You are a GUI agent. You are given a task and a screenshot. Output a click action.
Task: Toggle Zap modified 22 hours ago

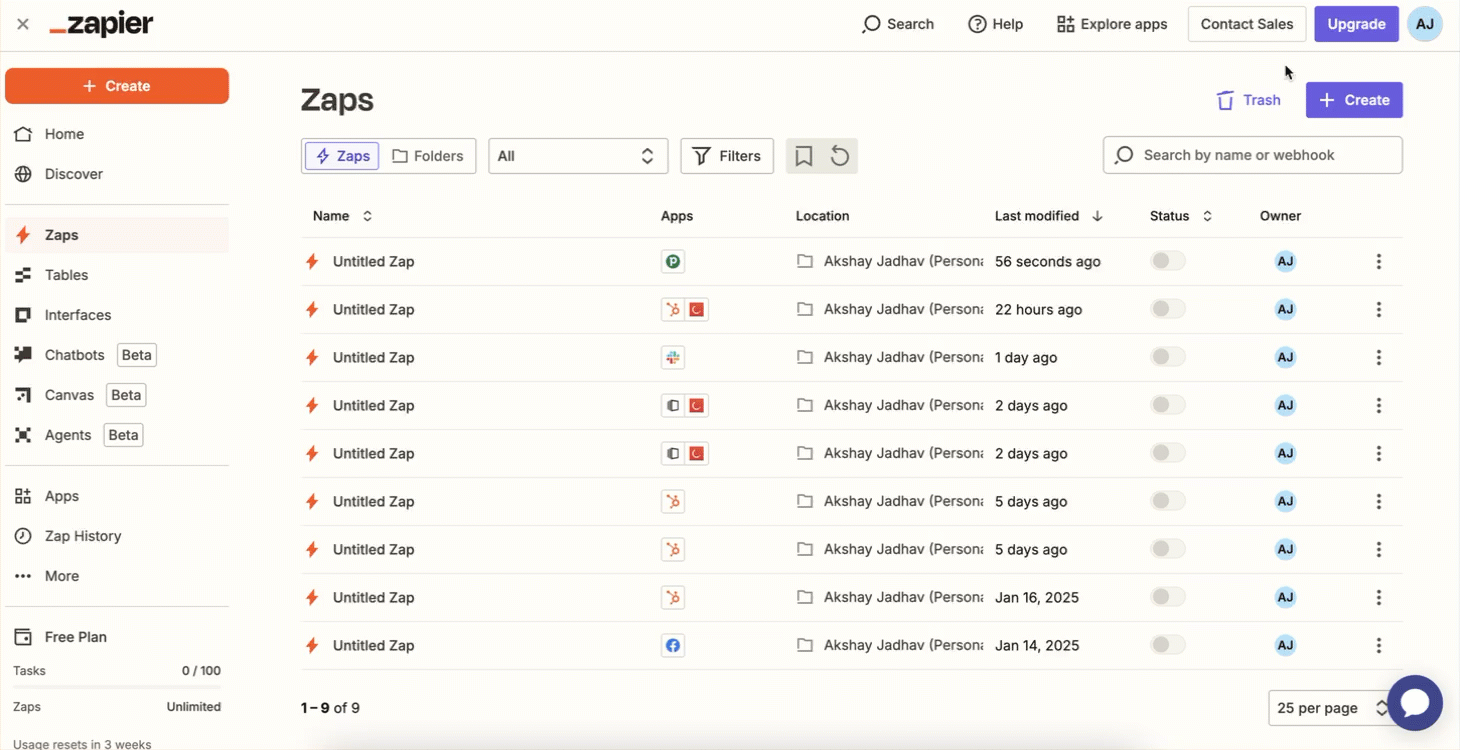coord(1168,309)
